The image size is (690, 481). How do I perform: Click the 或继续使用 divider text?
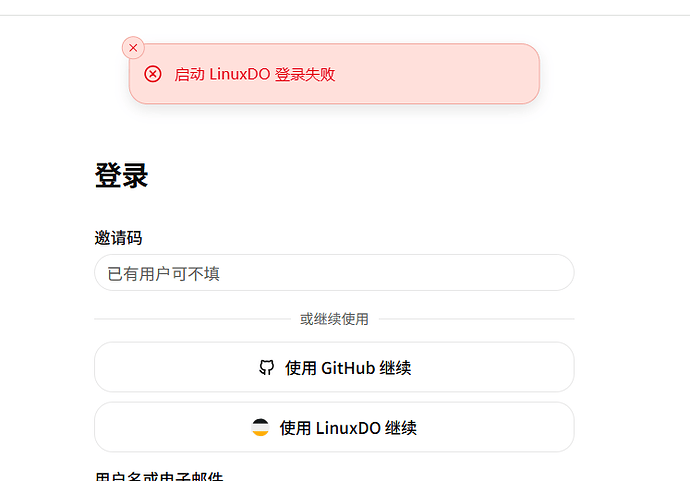334,319
